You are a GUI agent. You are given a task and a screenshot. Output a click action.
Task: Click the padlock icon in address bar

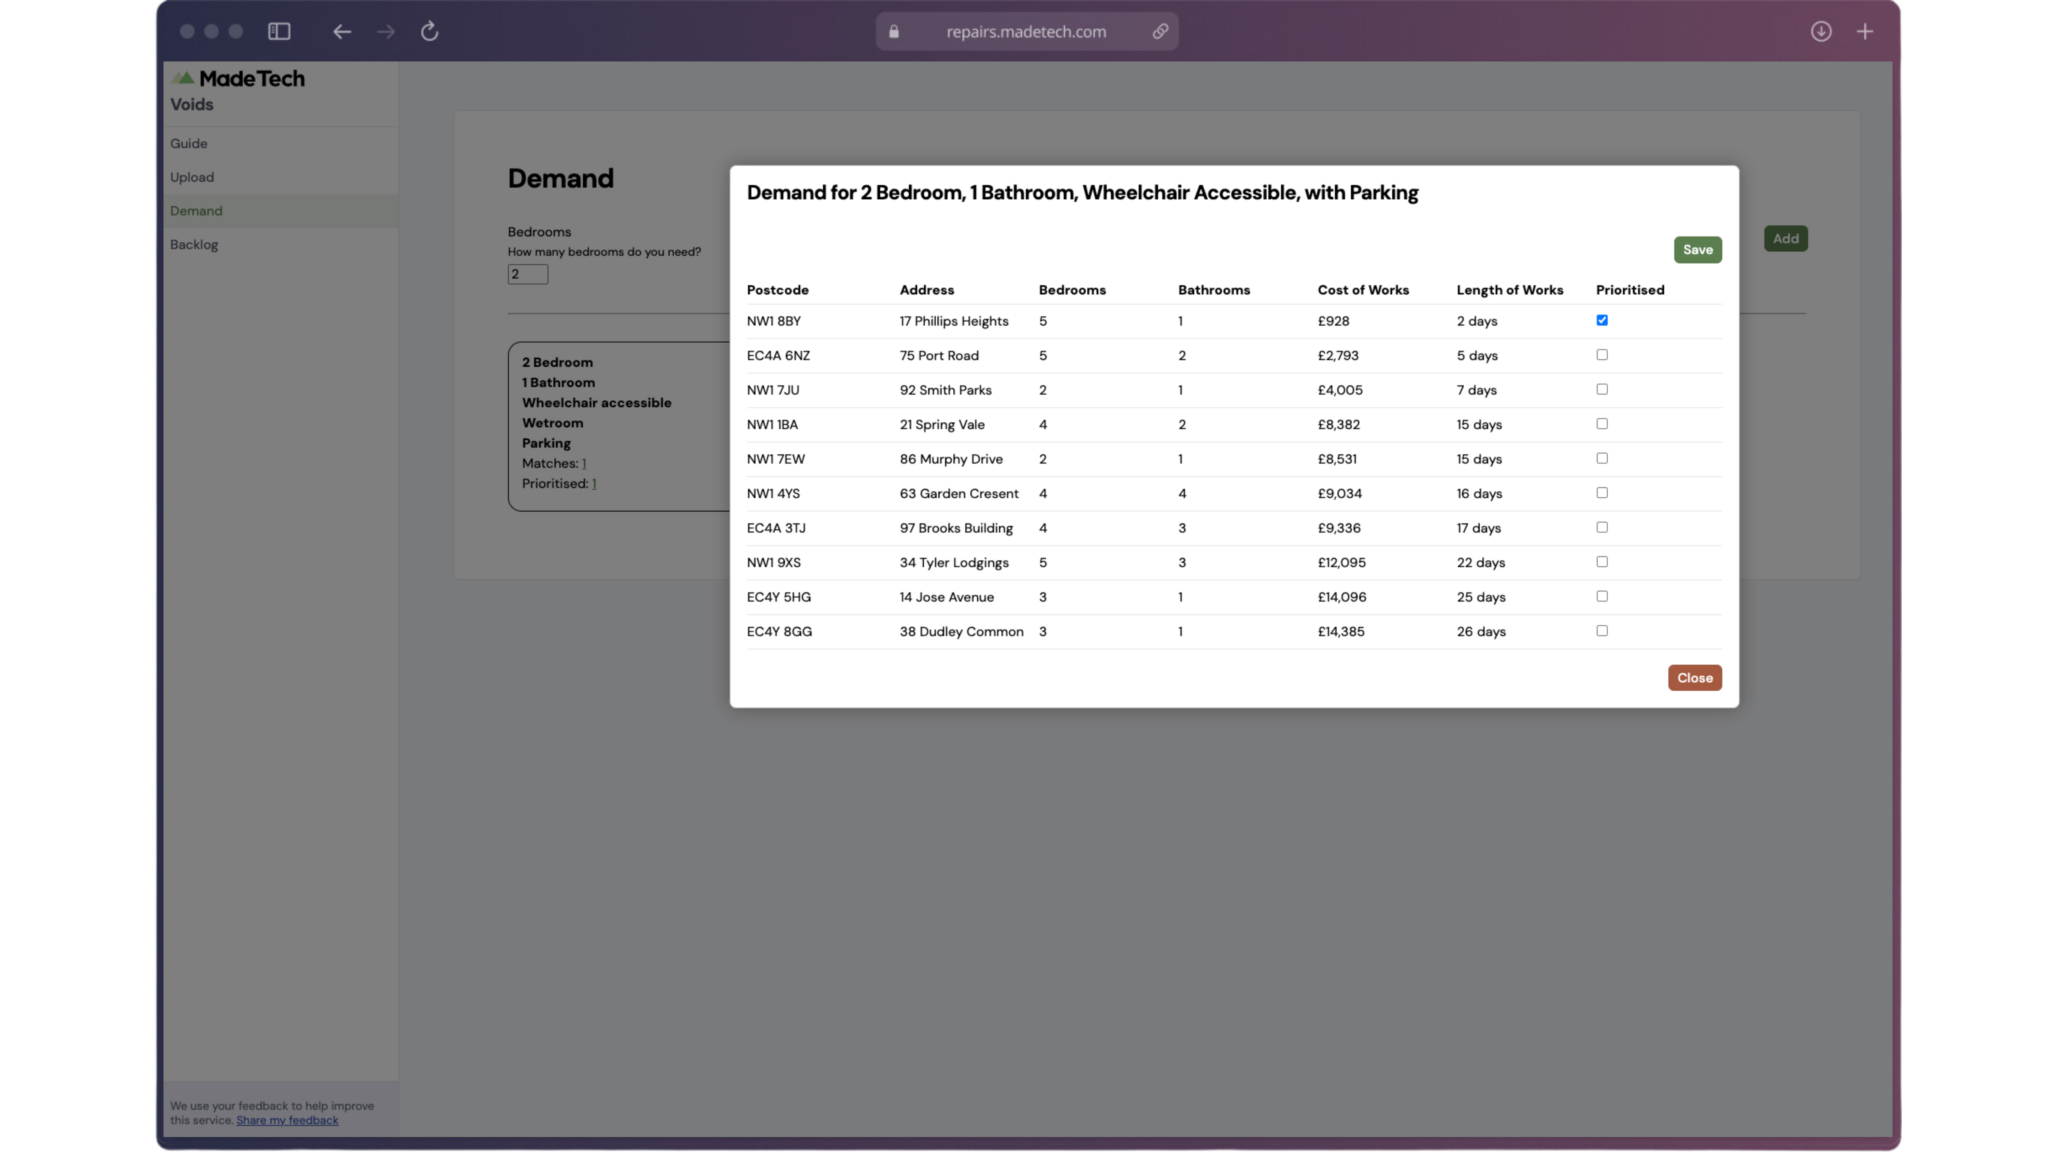click(894, 31)
